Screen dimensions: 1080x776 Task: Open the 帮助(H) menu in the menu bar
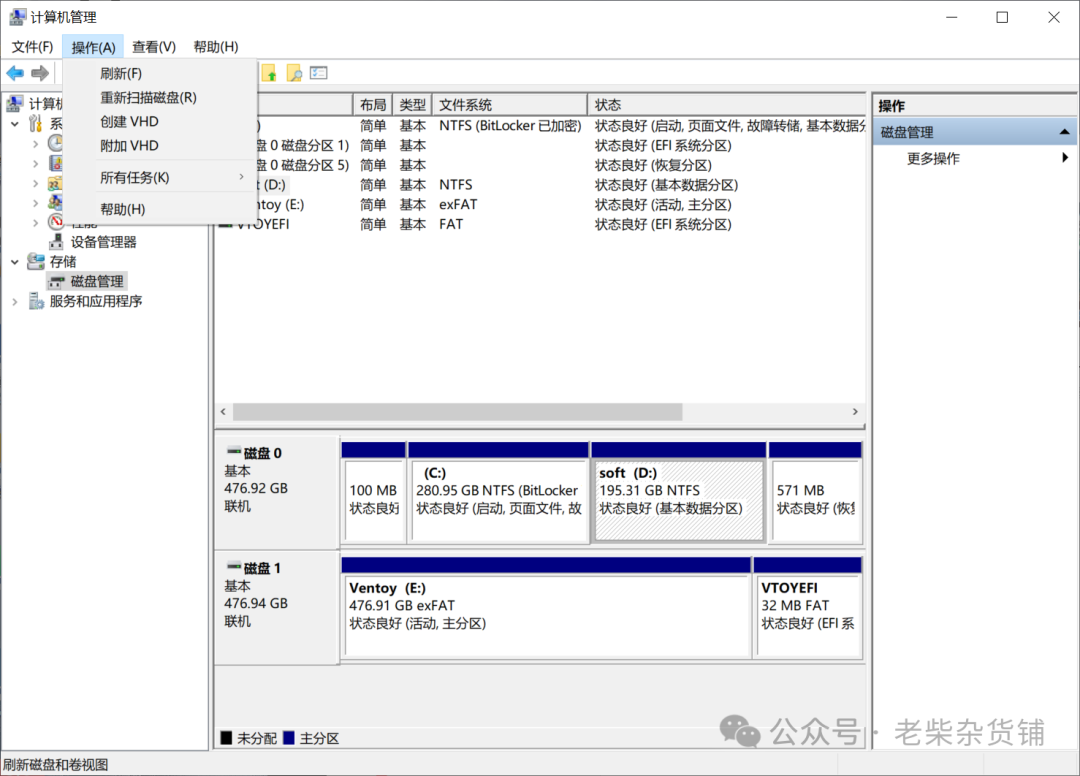[216, 47]
